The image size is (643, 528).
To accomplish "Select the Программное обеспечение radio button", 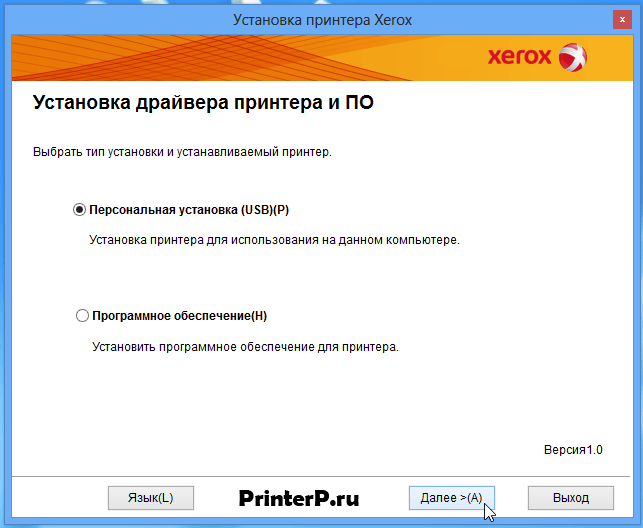I will (x=82, y=316).
